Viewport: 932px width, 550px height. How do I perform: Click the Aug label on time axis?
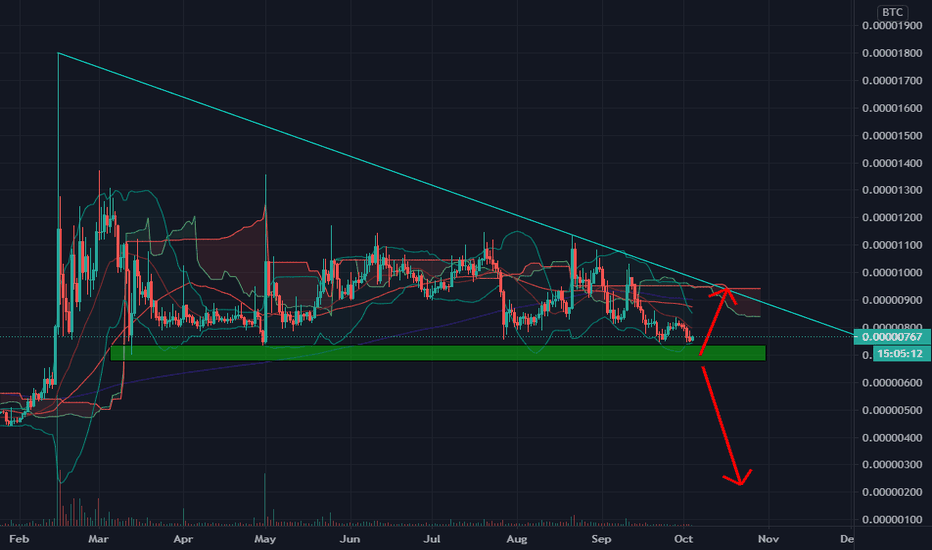pyautogui.click(x=517, y=539)
